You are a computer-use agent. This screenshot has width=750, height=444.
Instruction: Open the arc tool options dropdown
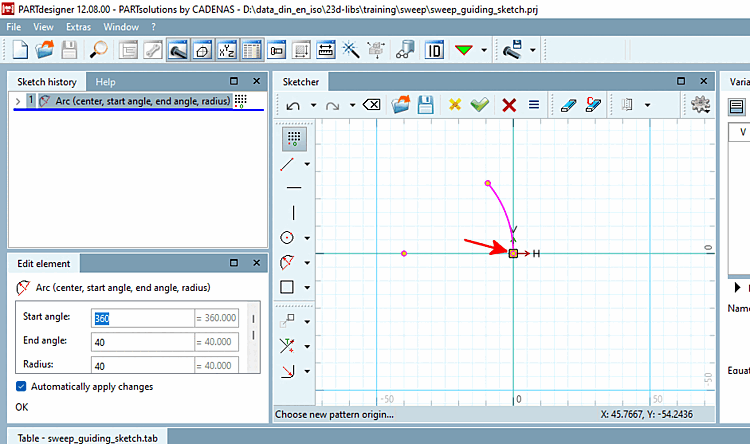click(x=307, y=263)
